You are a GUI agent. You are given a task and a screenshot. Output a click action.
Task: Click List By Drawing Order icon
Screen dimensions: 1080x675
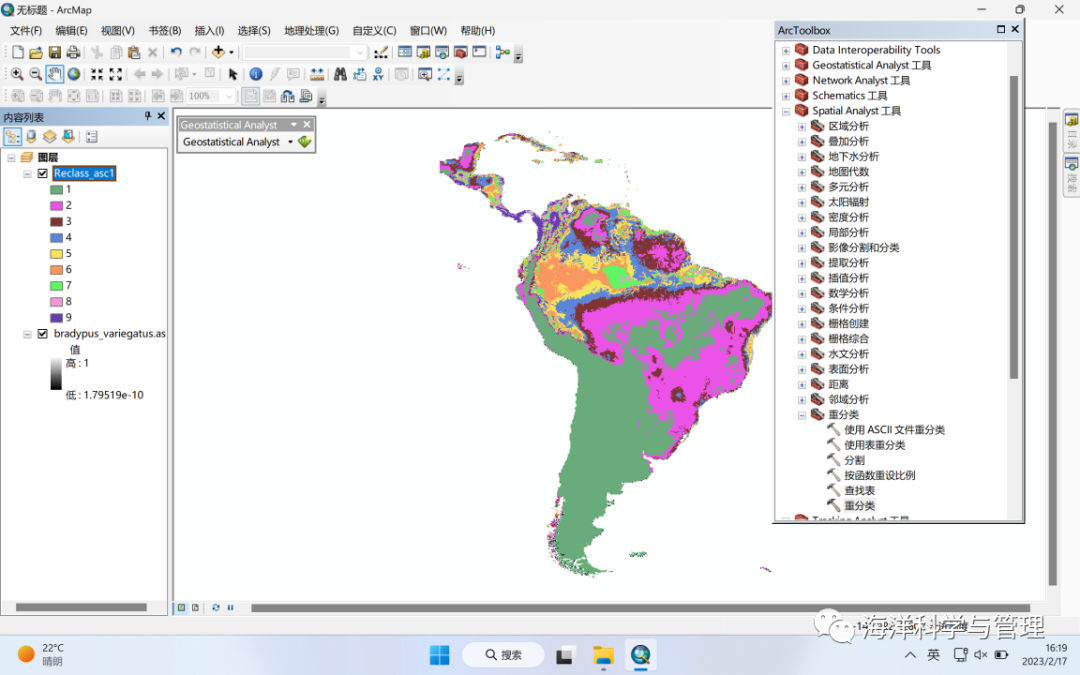pyautogui.click(x=12, y=136)
